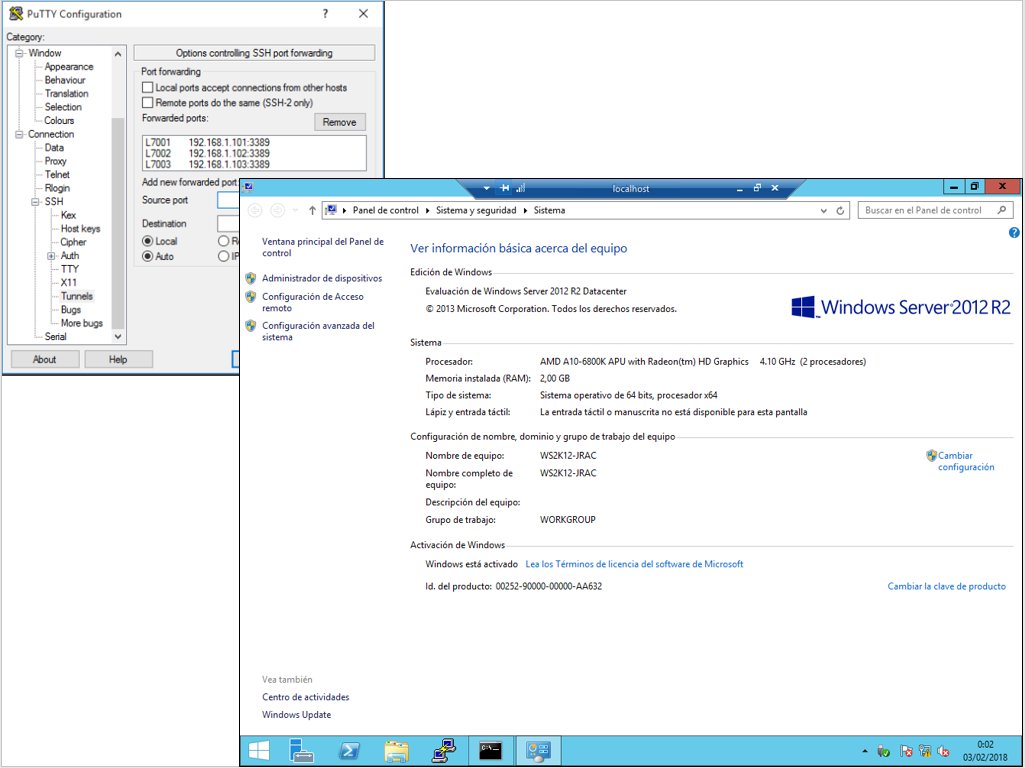Image resolution: width=1025 pixels, height=768 pixels.
Task: Collapse the Window tree node in PuTTY
Action: [x=19, y=53]
